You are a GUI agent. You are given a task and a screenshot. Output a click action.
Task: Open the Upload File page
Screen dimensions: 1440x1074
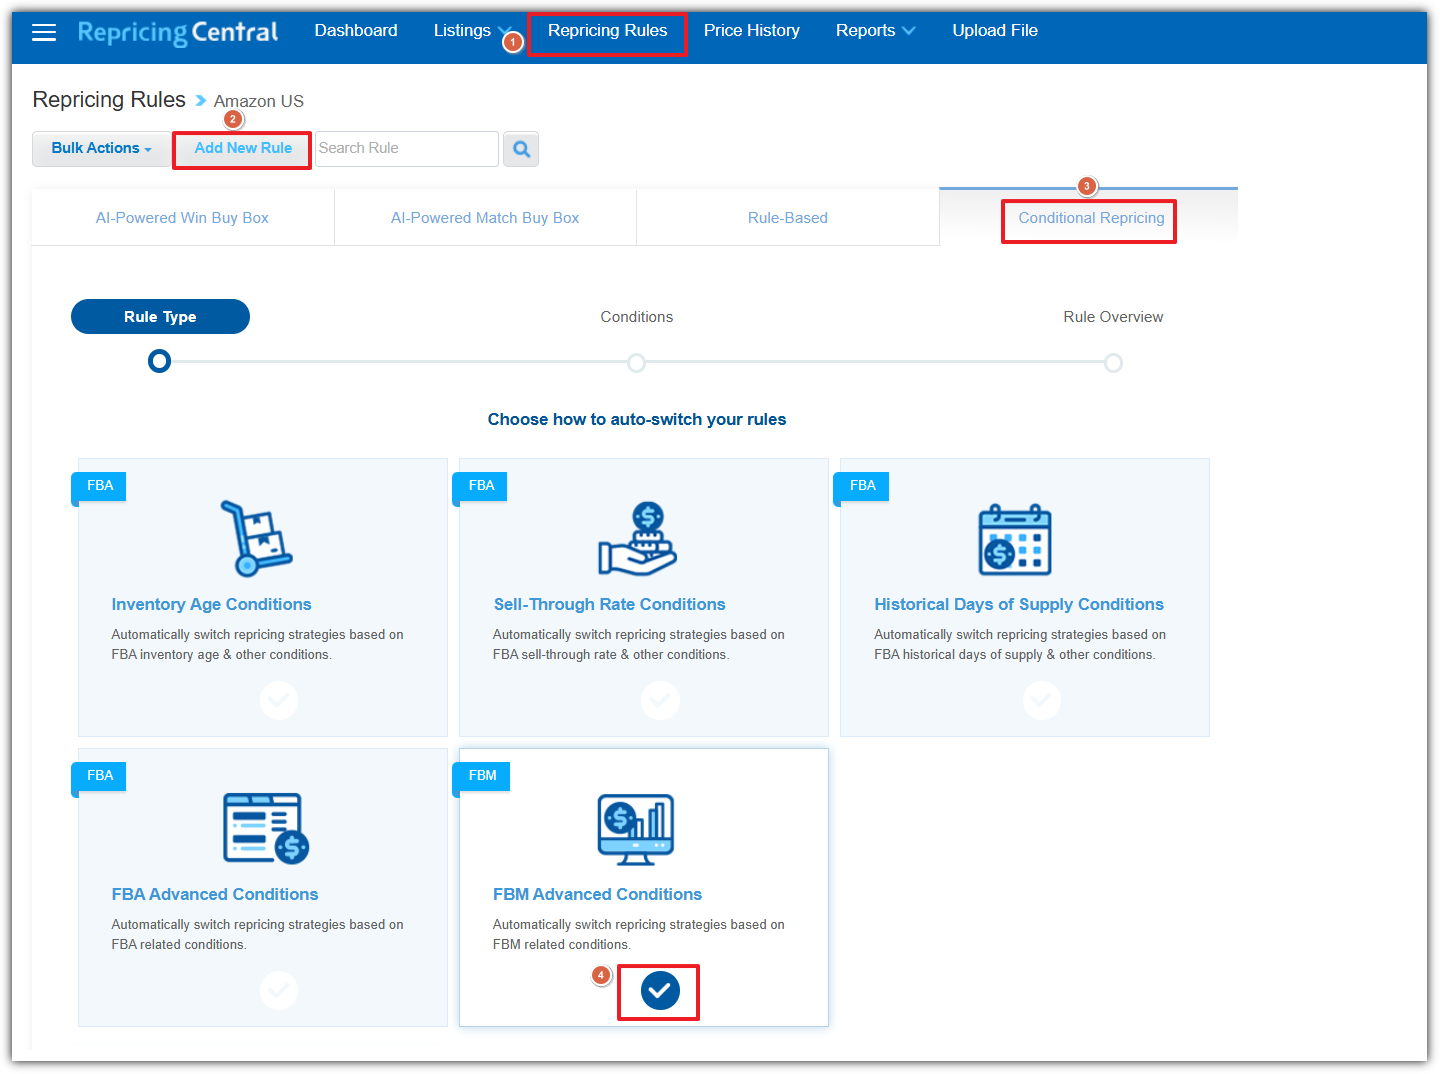(x=995, y=31)
